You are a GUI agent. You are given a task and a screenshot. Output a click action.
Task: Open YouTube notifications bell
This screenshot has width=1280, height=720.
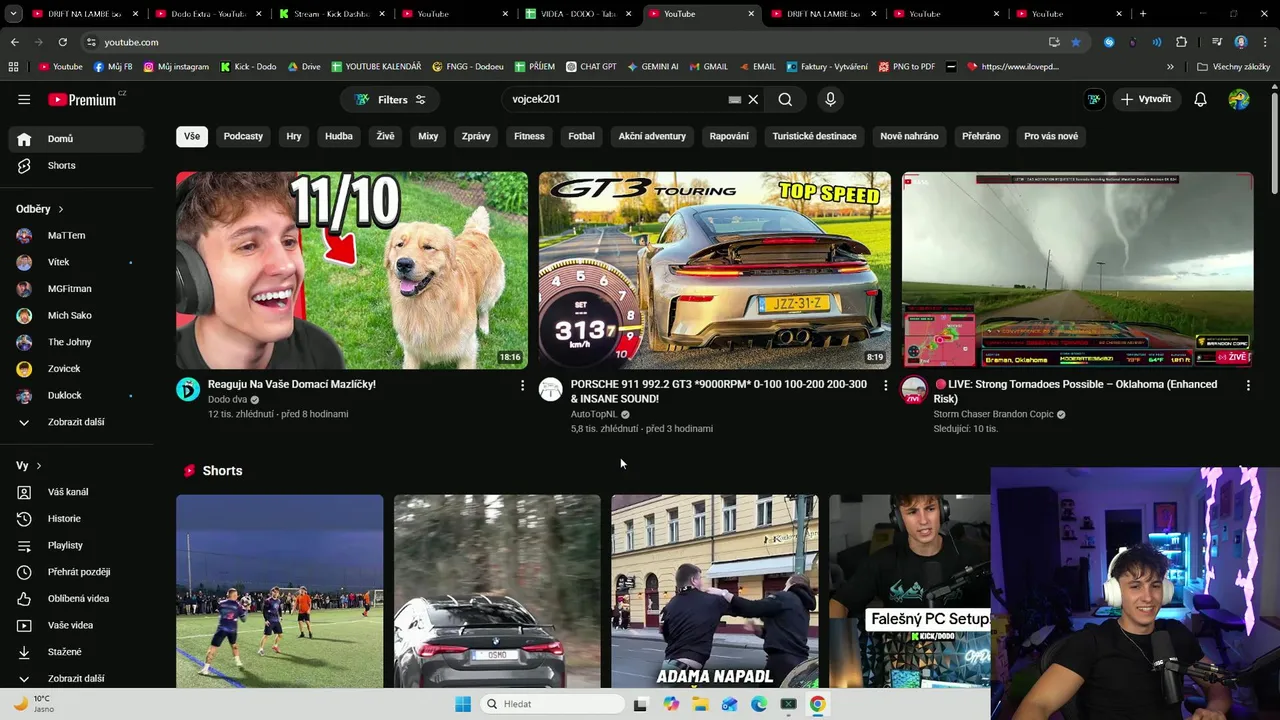click(x=1200, y=99)
